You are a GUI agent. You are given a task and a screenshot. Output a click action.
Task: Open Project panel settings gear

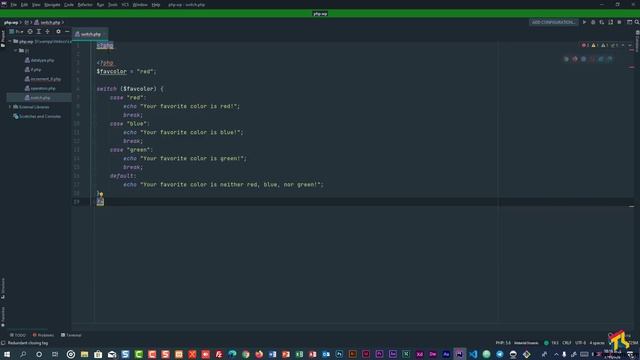(x=58, y=31)
